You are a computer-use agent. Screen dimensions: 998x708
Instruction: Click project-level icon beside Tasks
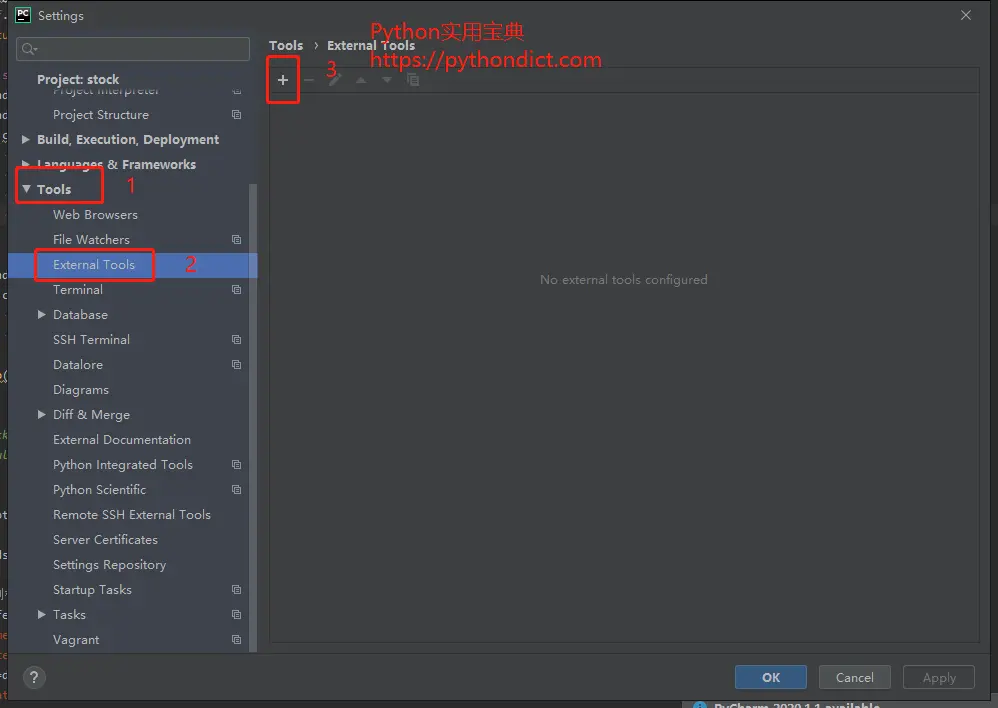[x=237, y=614]
